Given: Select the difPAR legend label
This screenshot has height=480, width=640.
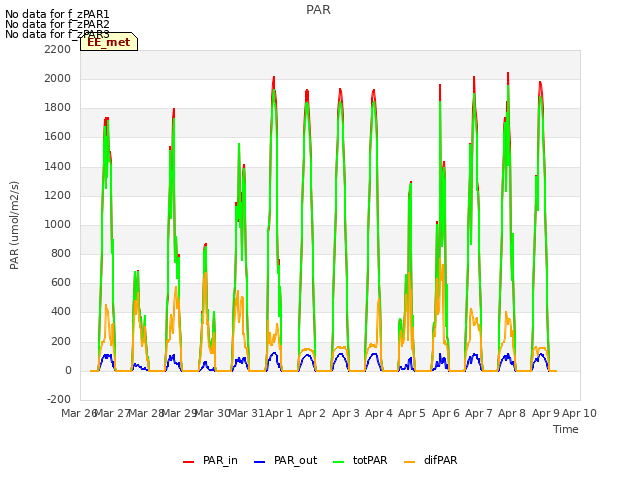Looking at the screenshot, I should pyautogui.click(x=440, y=460).
